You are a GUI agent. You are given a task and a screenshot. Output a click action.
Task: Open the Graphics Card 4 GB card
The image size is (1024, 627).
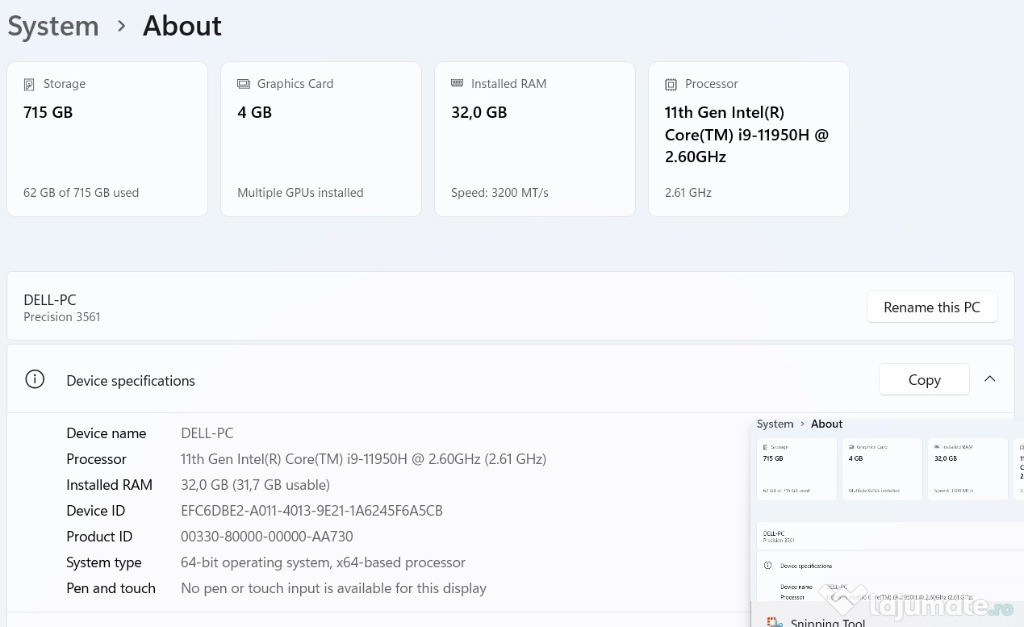(321, 139)
